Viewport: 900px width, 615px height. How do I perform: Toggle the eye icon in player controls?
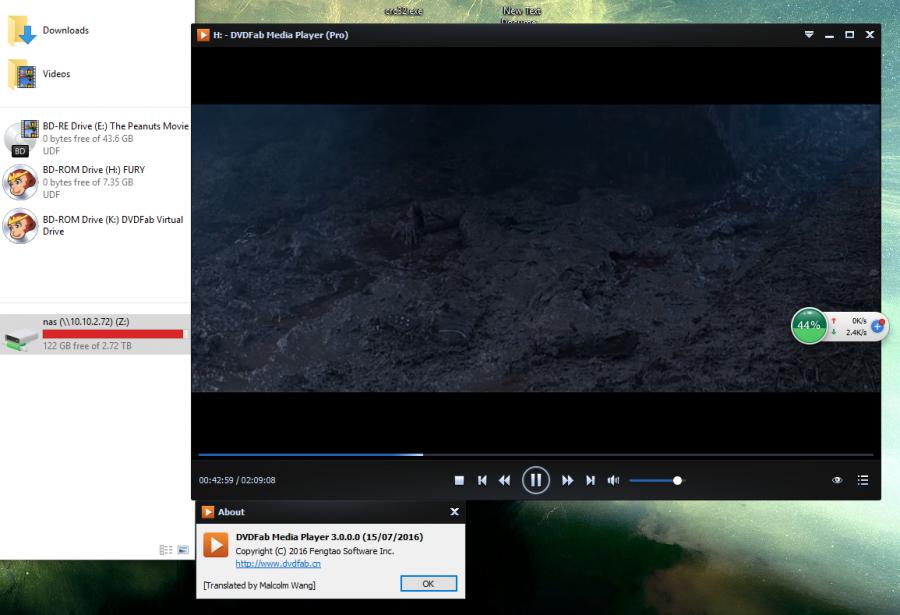point(837,480)
